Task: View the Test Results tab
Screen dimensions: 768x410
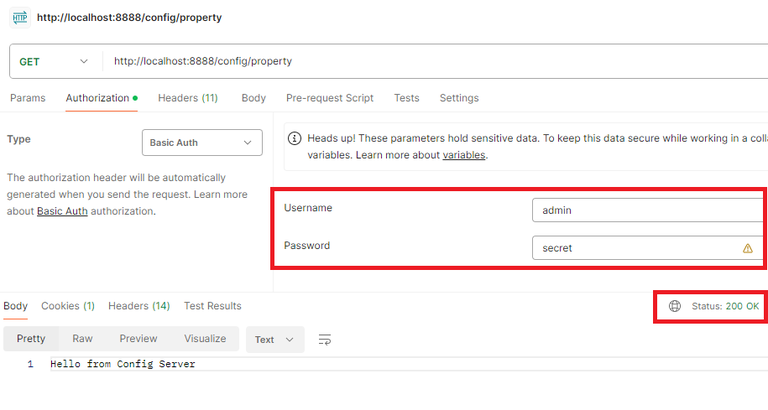Action: (212, 306)
